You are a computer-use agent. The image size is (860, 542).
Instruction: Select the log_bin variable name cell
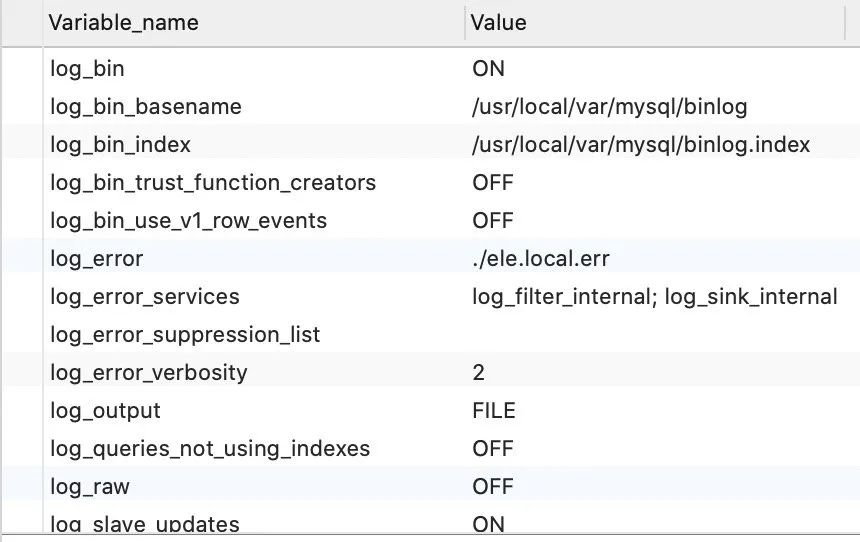pyautogui.click(x=87, y=69)
